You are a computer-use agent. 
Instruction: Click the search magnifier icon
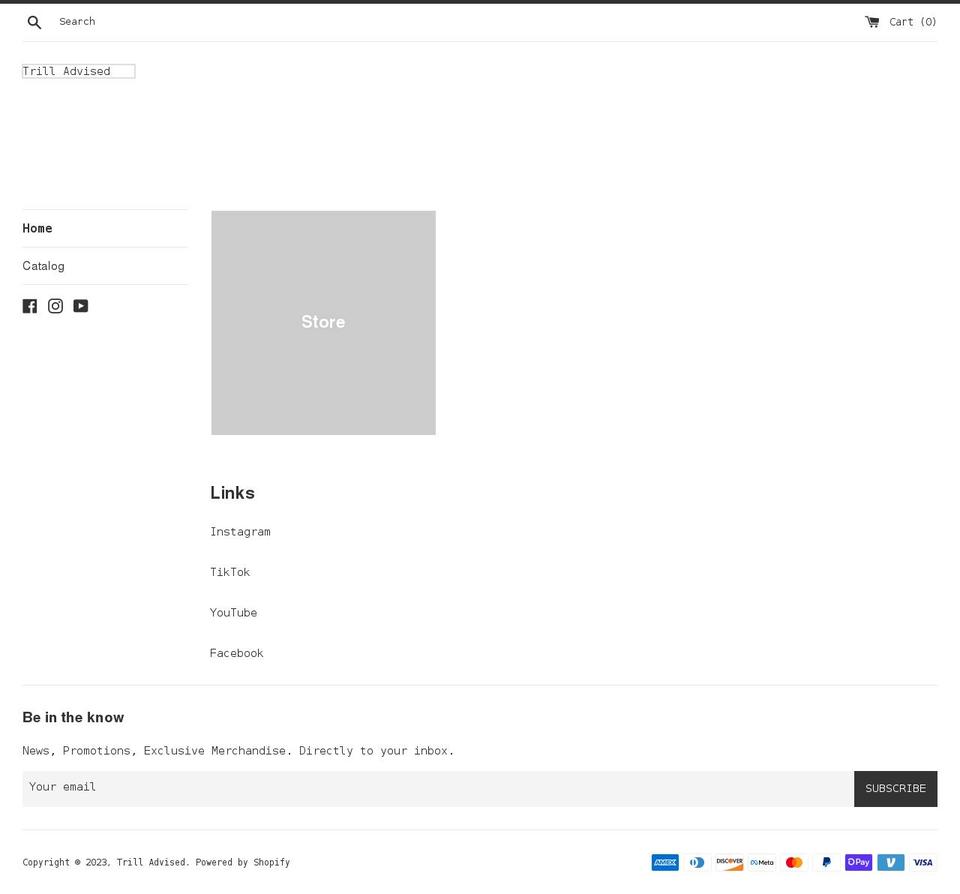tap(34, 22)
